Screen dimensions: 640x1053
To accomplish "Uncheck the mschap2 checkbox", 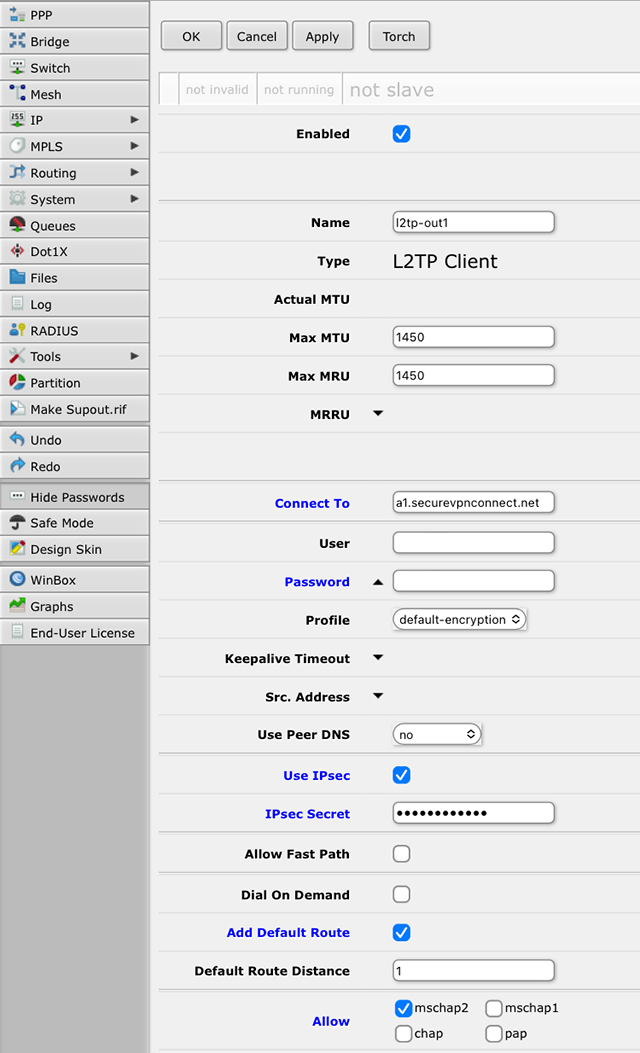I will pyautogui.click(x=404, y=1008).
